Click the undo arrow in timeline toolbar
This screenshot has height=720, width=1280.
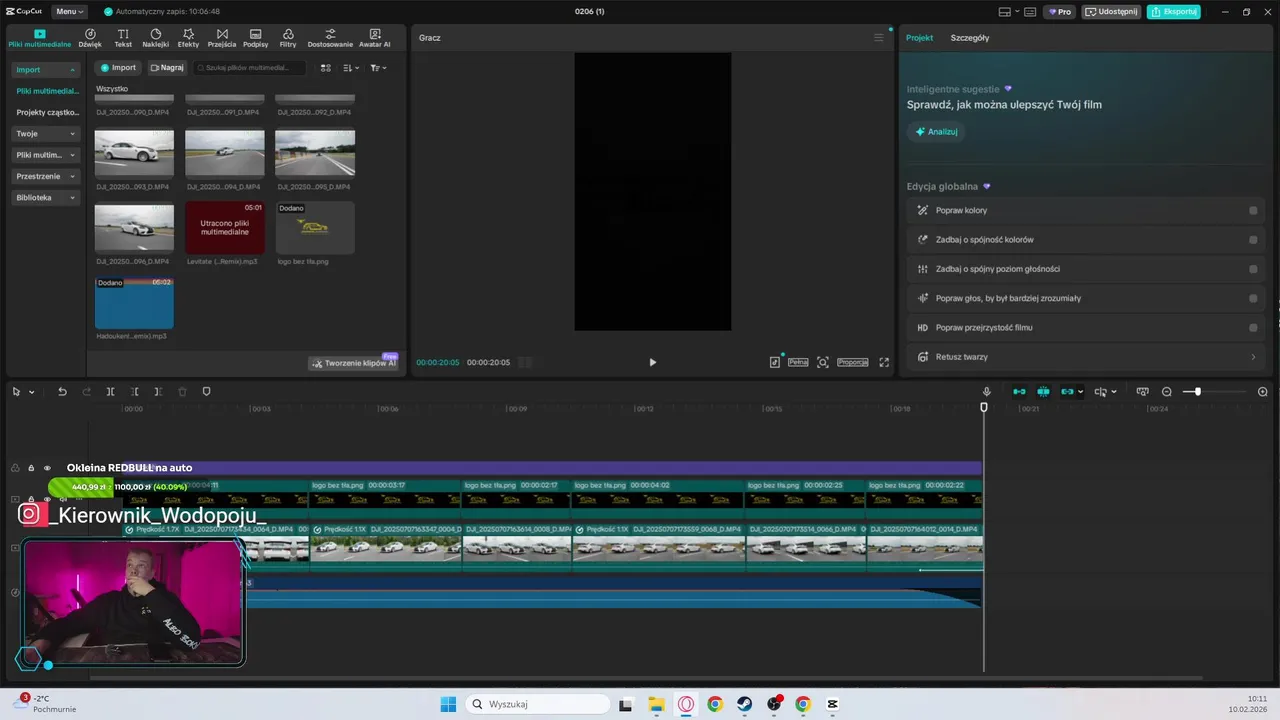pos(62,392)
